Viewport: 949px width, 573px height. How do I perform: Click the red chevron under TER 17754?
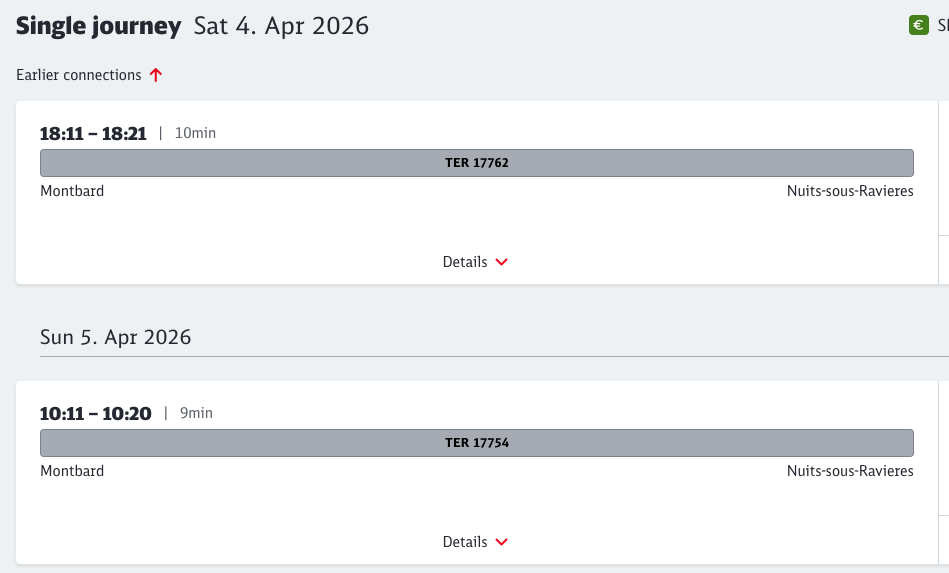(502, 542)
